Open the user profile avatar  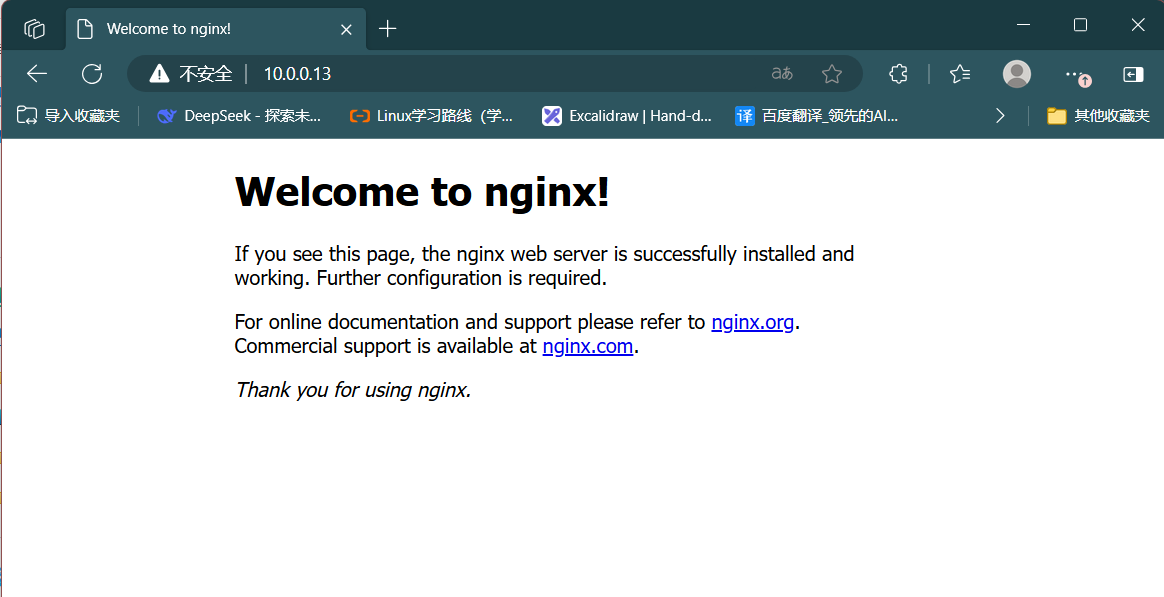click(x=1016, y=74)
